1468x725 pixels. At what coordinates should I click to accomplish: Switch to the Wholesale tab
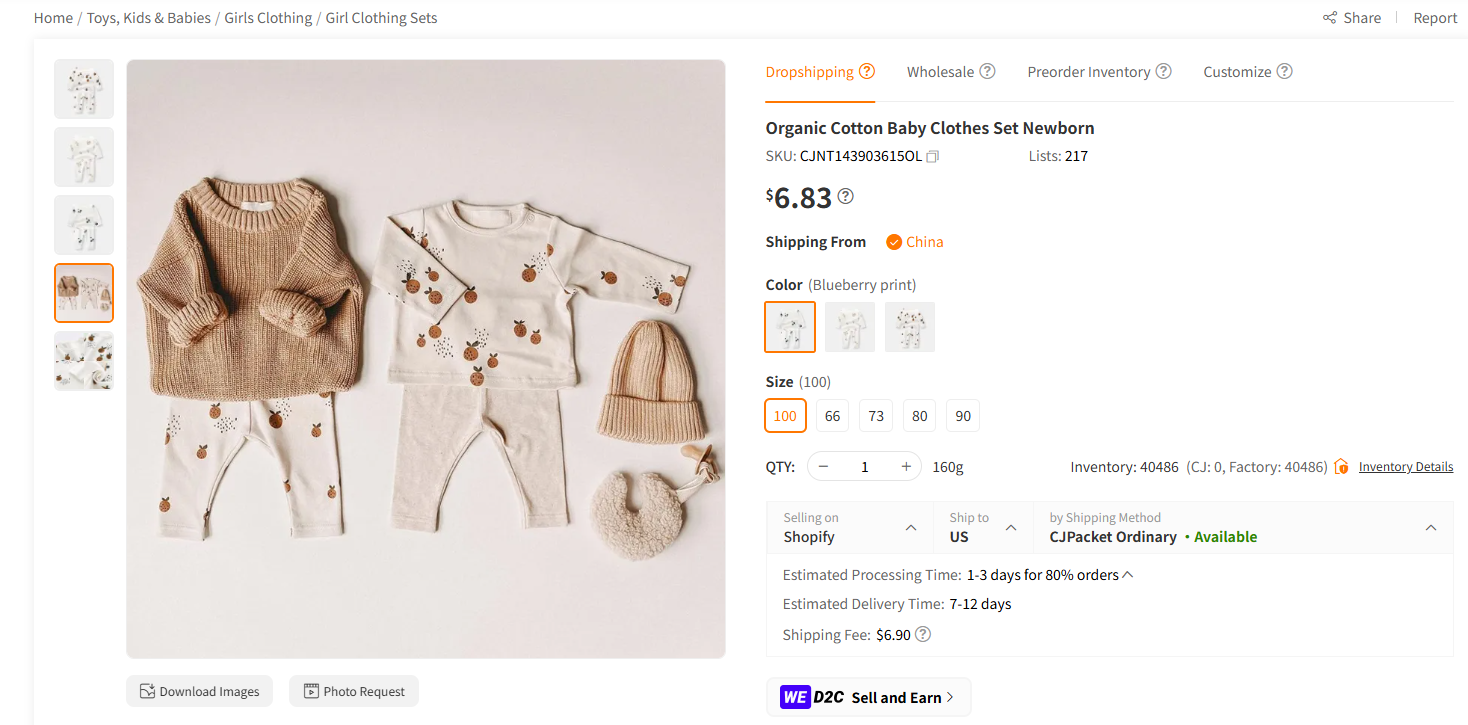pyautogui.click(x=940, y=71)
